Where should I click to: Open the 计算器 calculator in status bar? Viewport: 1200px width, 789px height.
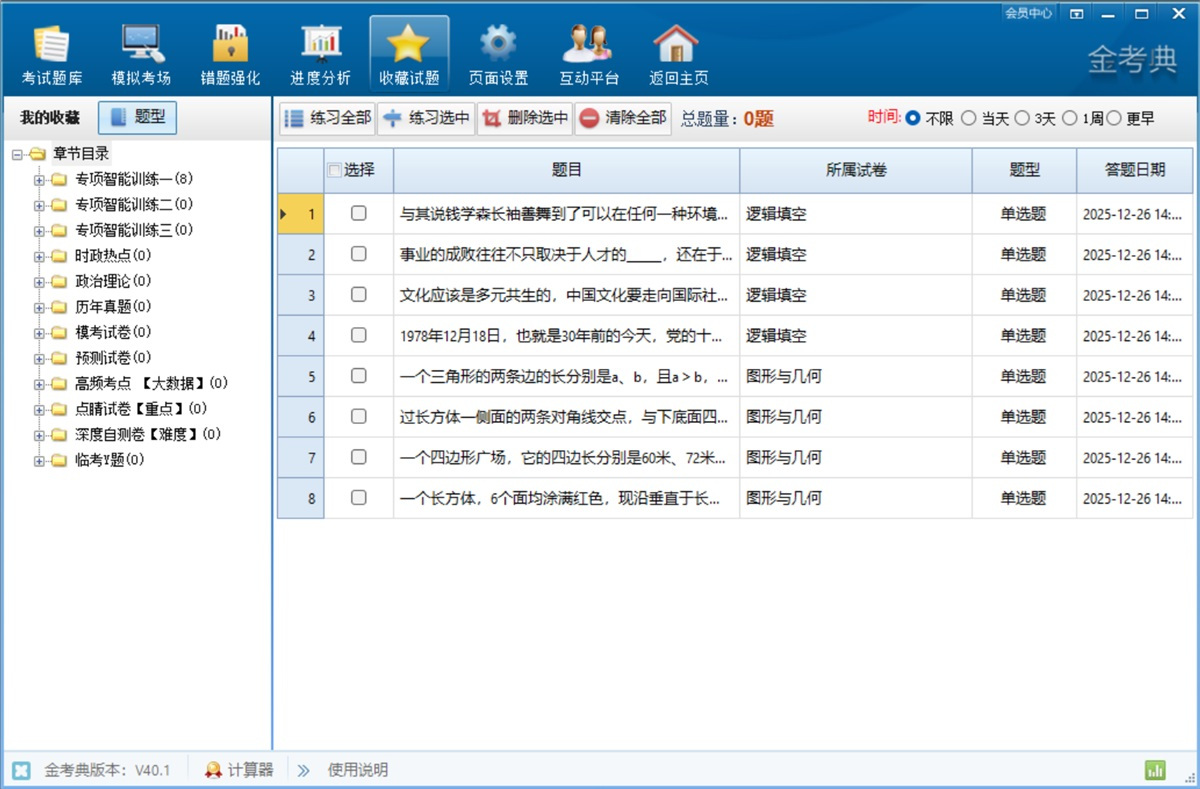[239, 770]
